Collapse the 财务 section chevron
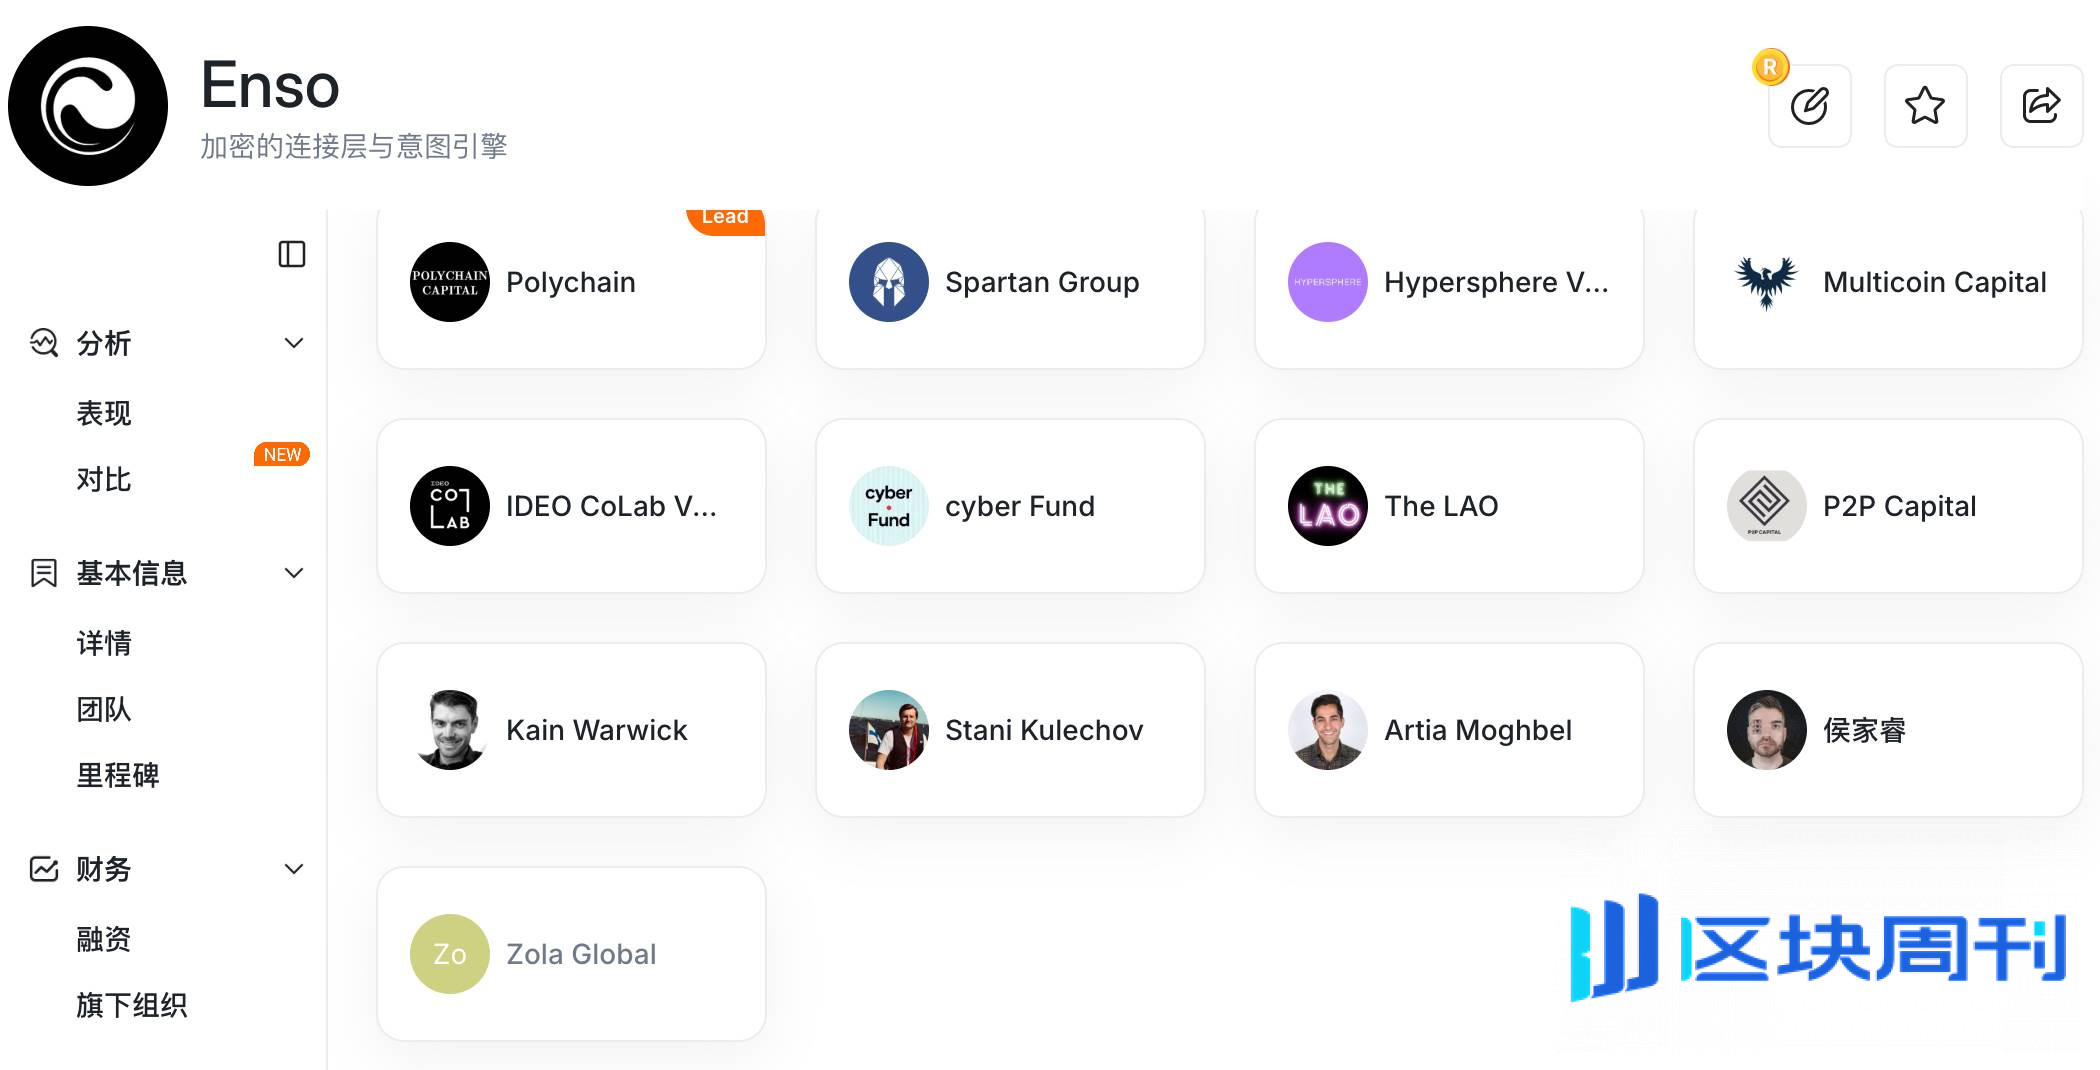Viewport: 2100px width, 1070px height. 294,869
